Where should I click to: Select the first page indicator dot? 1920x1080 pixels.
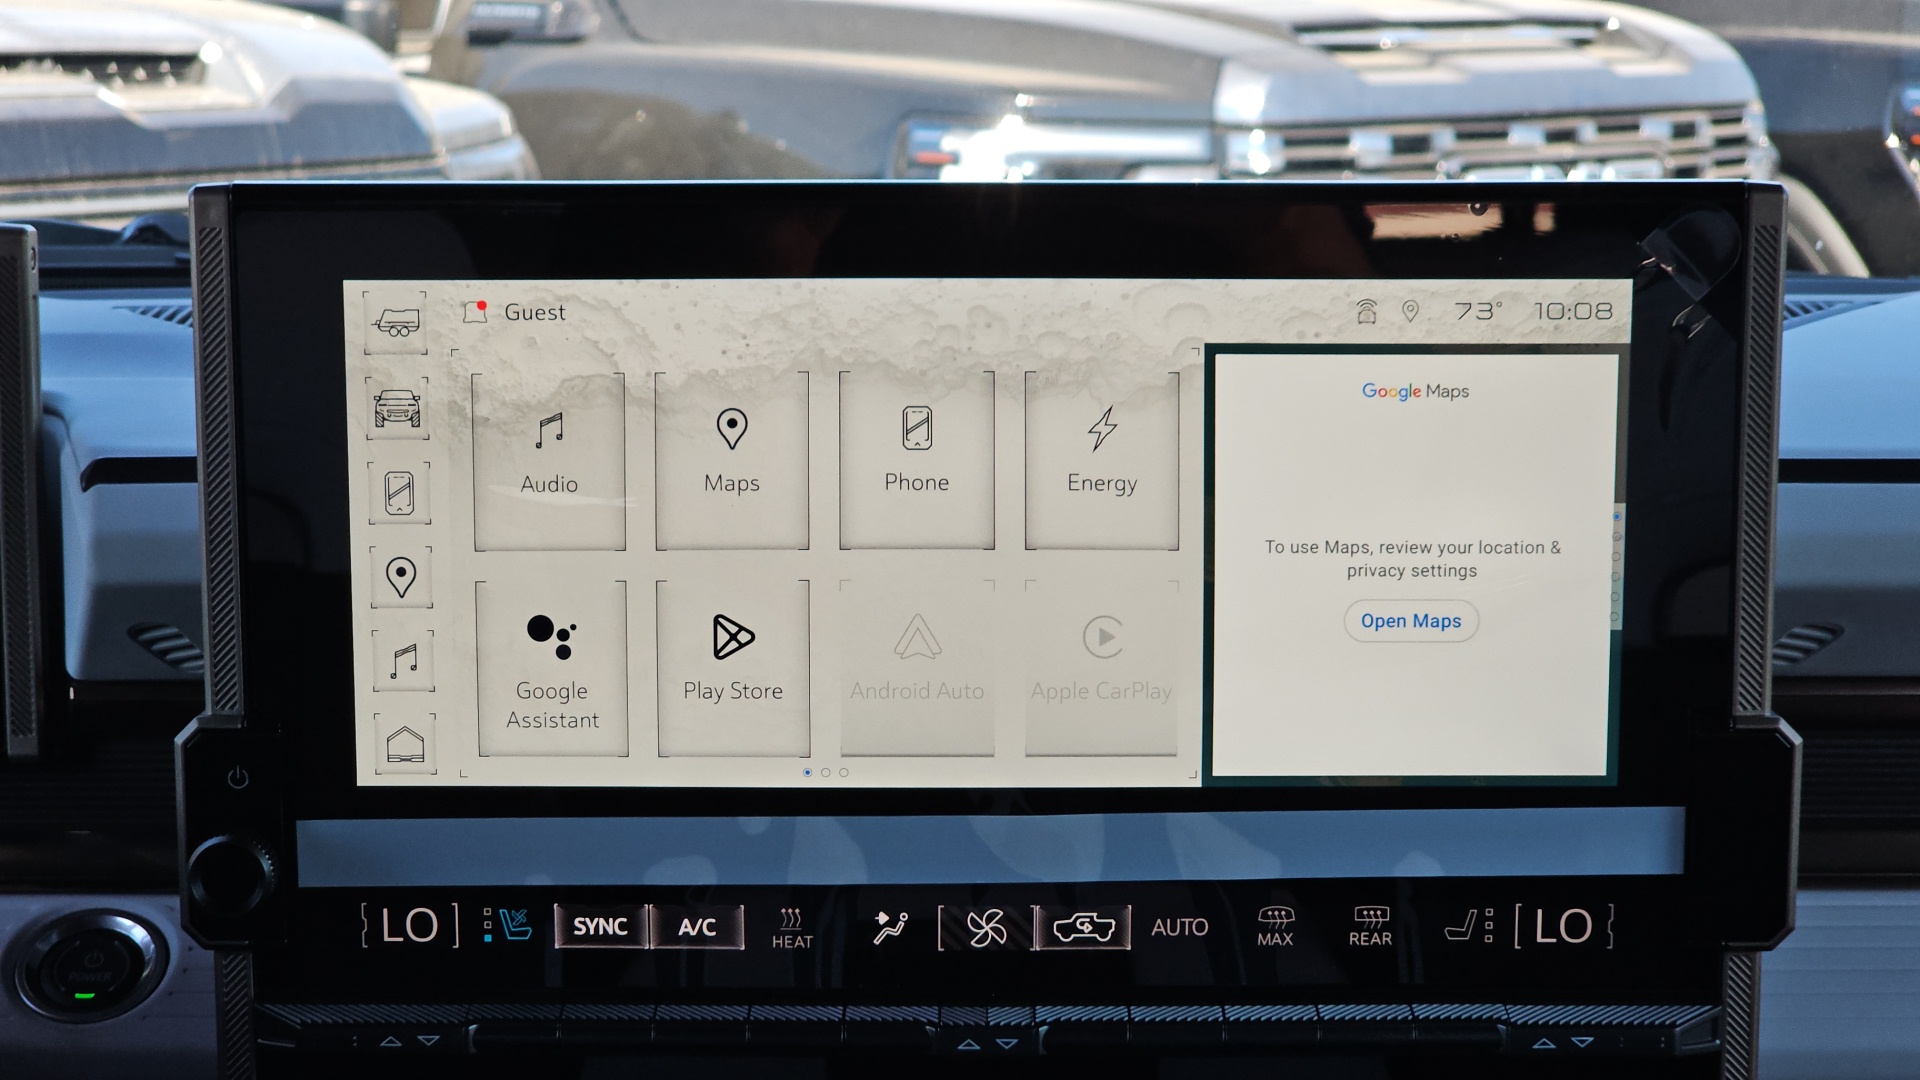807,772
